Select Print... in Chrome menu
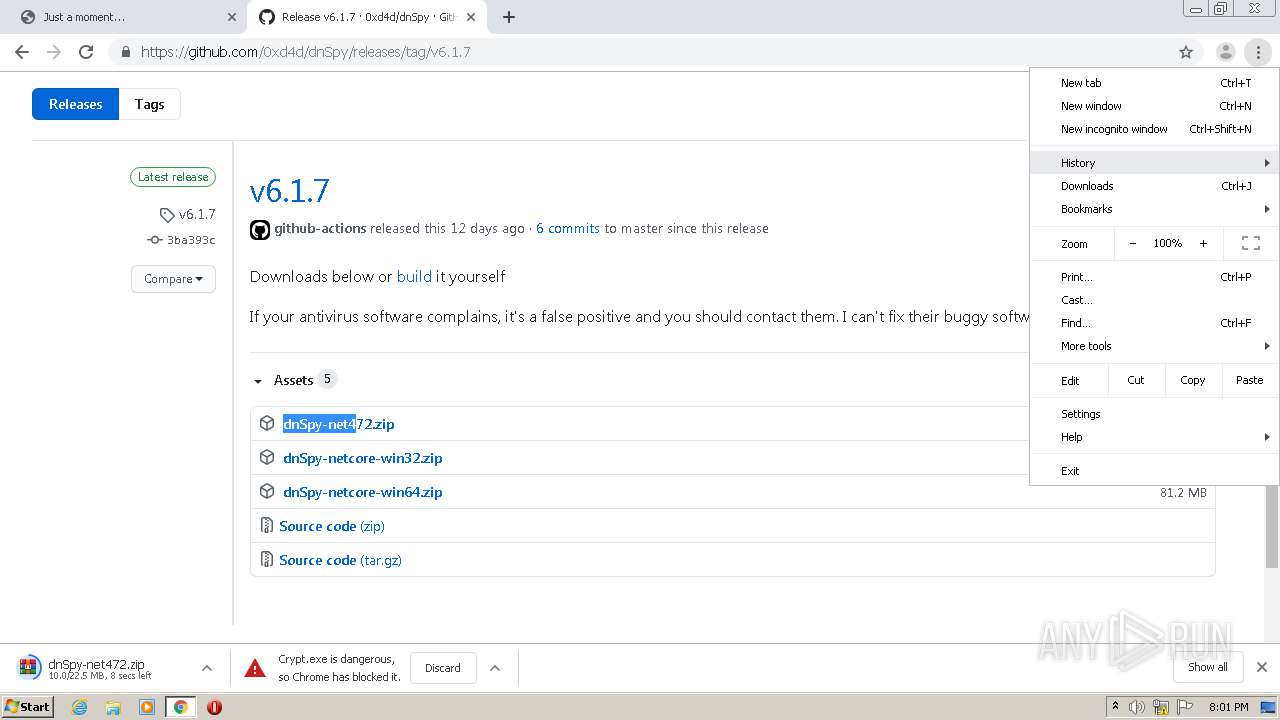The height and width of the screenshot is (720, 1280). tap(1154, 277)
